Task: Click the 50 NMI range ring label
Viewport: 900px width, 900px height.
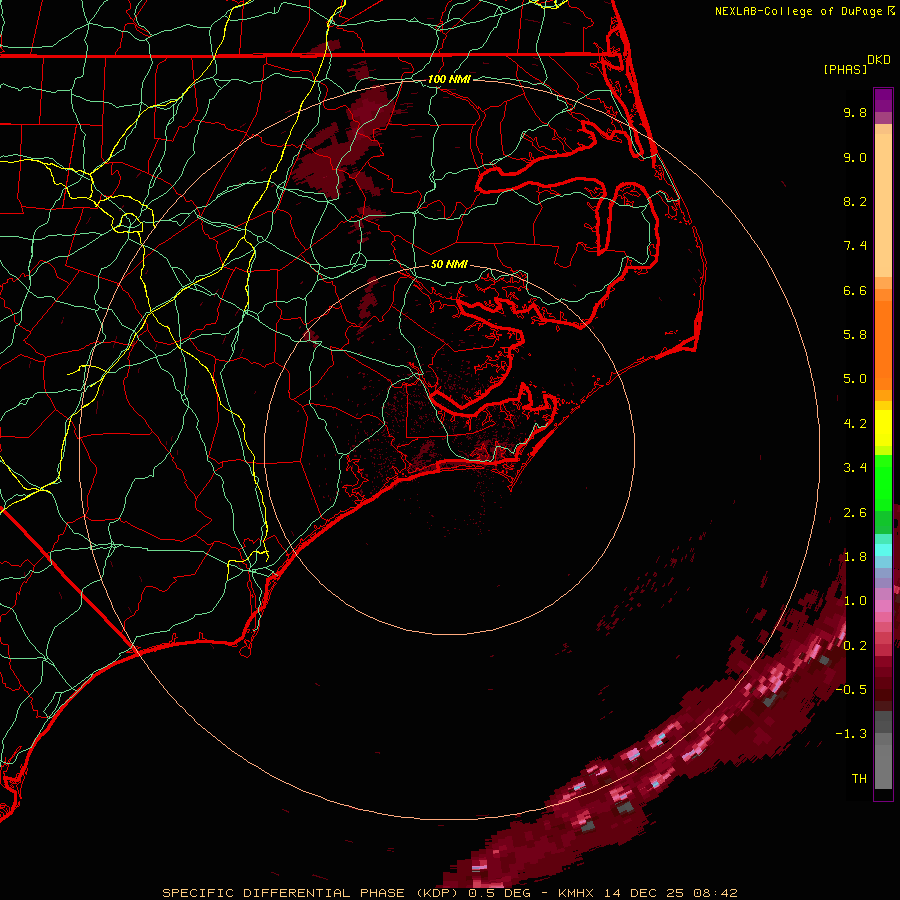Action: pyautogui.click(x=449, y=265)
